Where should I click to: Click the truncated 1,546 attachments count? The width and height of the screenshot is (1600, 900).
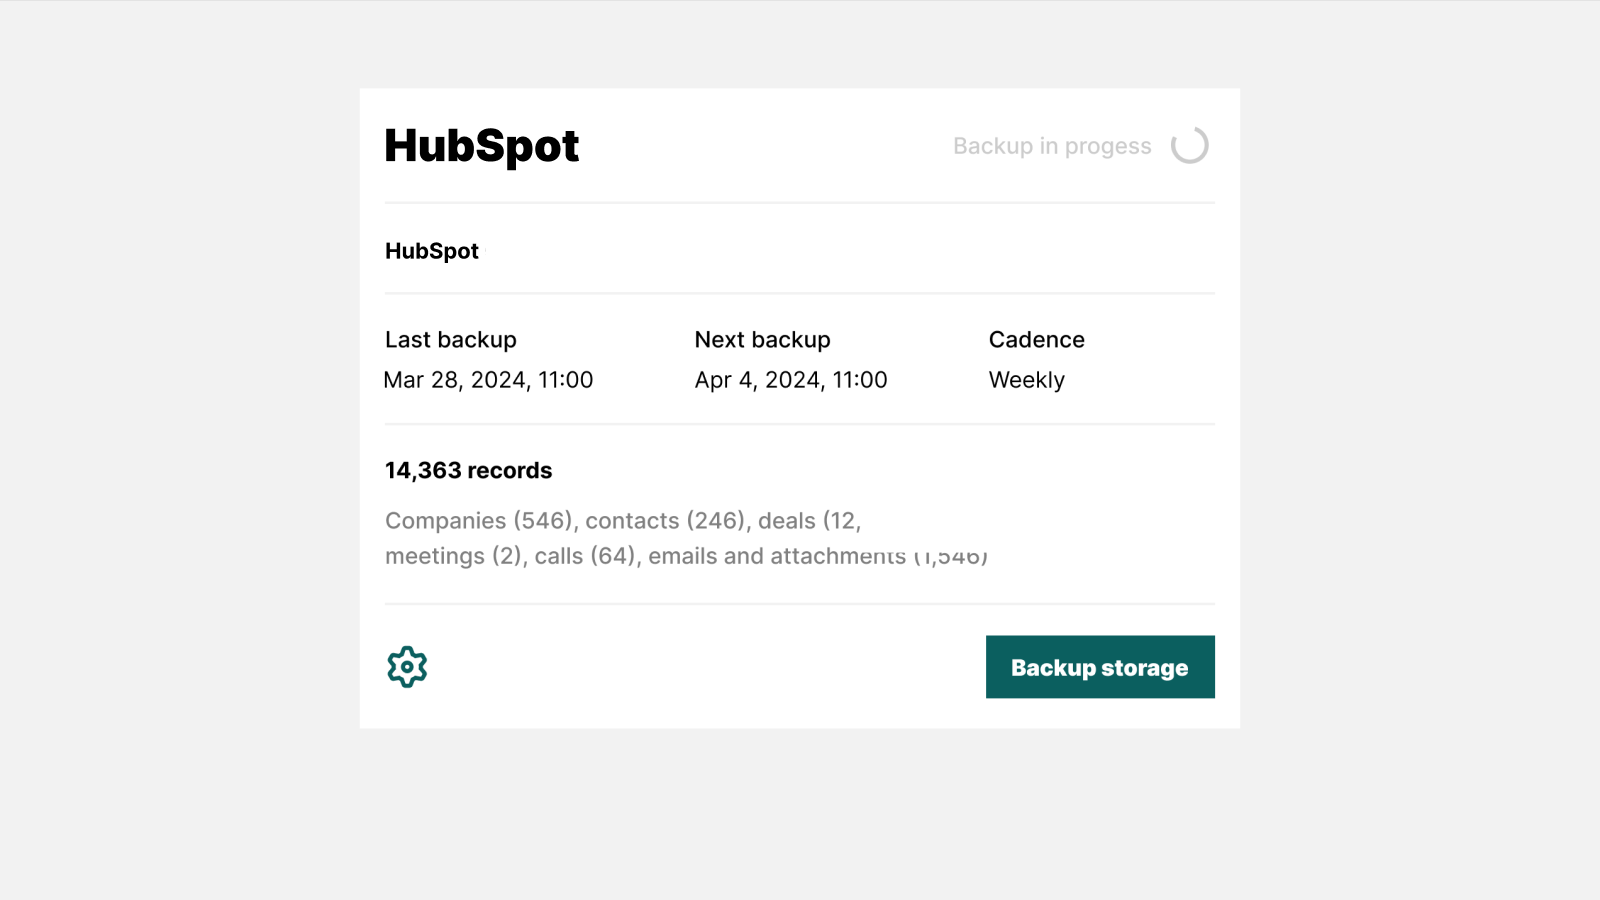click(x=950, y=557)
